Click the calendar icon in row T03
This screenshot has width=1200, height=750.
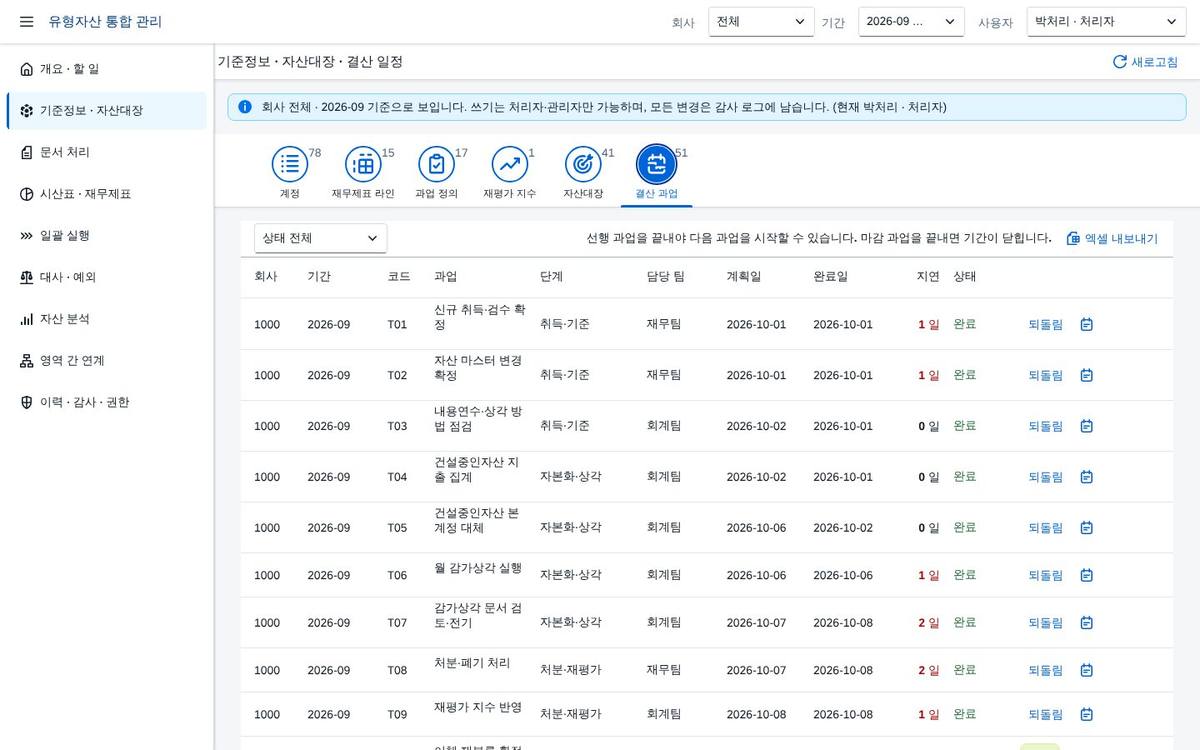pyautogui.click(x=1087, y=426)
